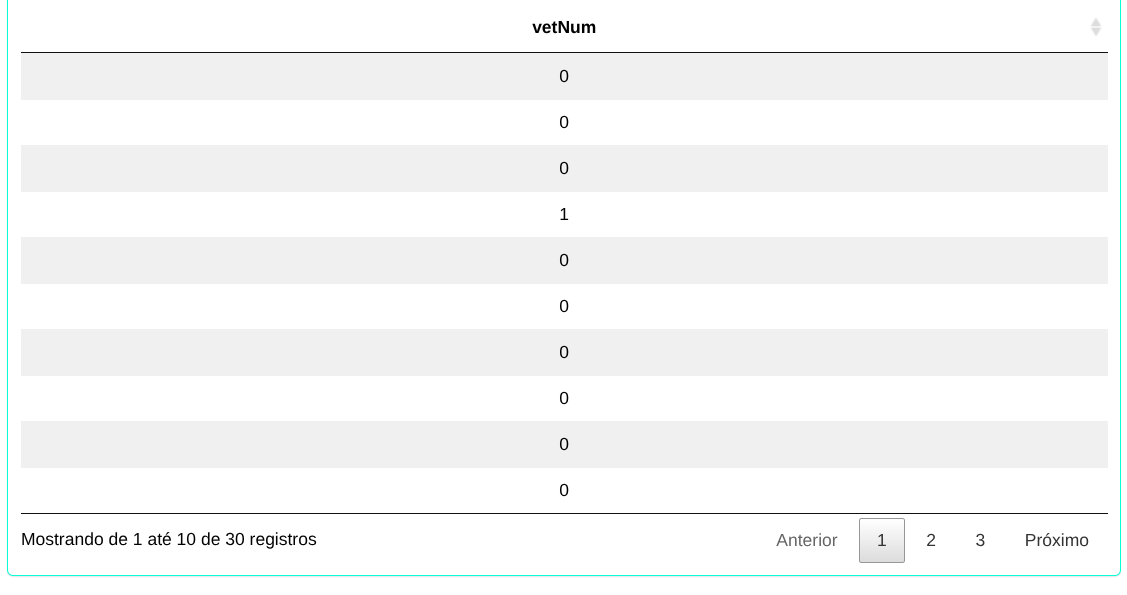The image size is (1127, 595).
Task: Go to the Próximo page
Action: (1056, 540)
